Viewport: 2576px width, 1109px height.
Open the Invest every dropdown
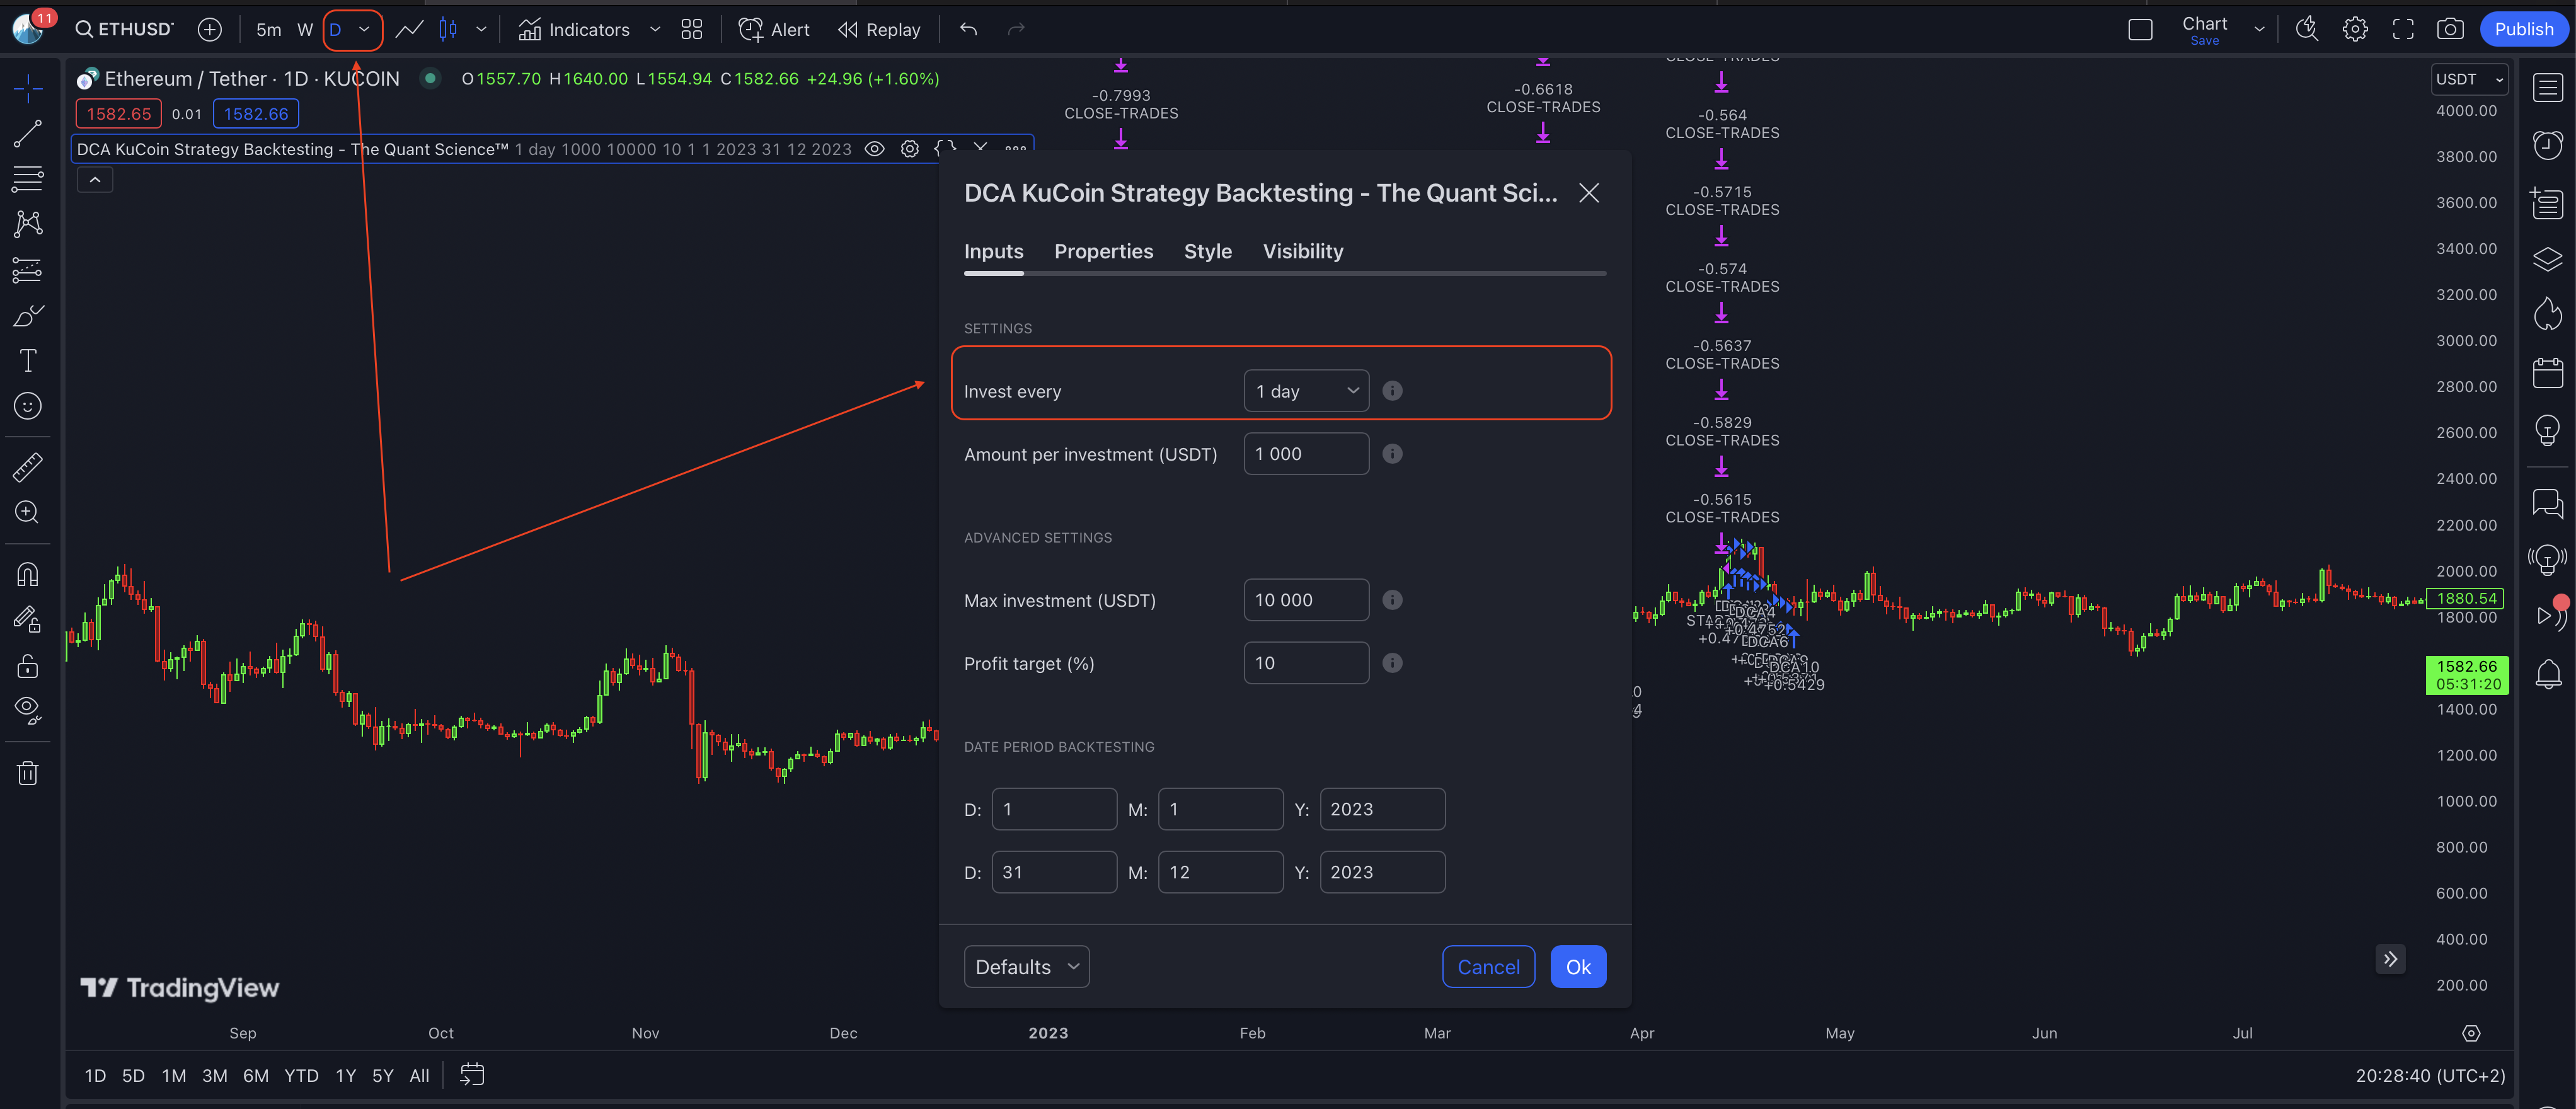click(1306, 391)
